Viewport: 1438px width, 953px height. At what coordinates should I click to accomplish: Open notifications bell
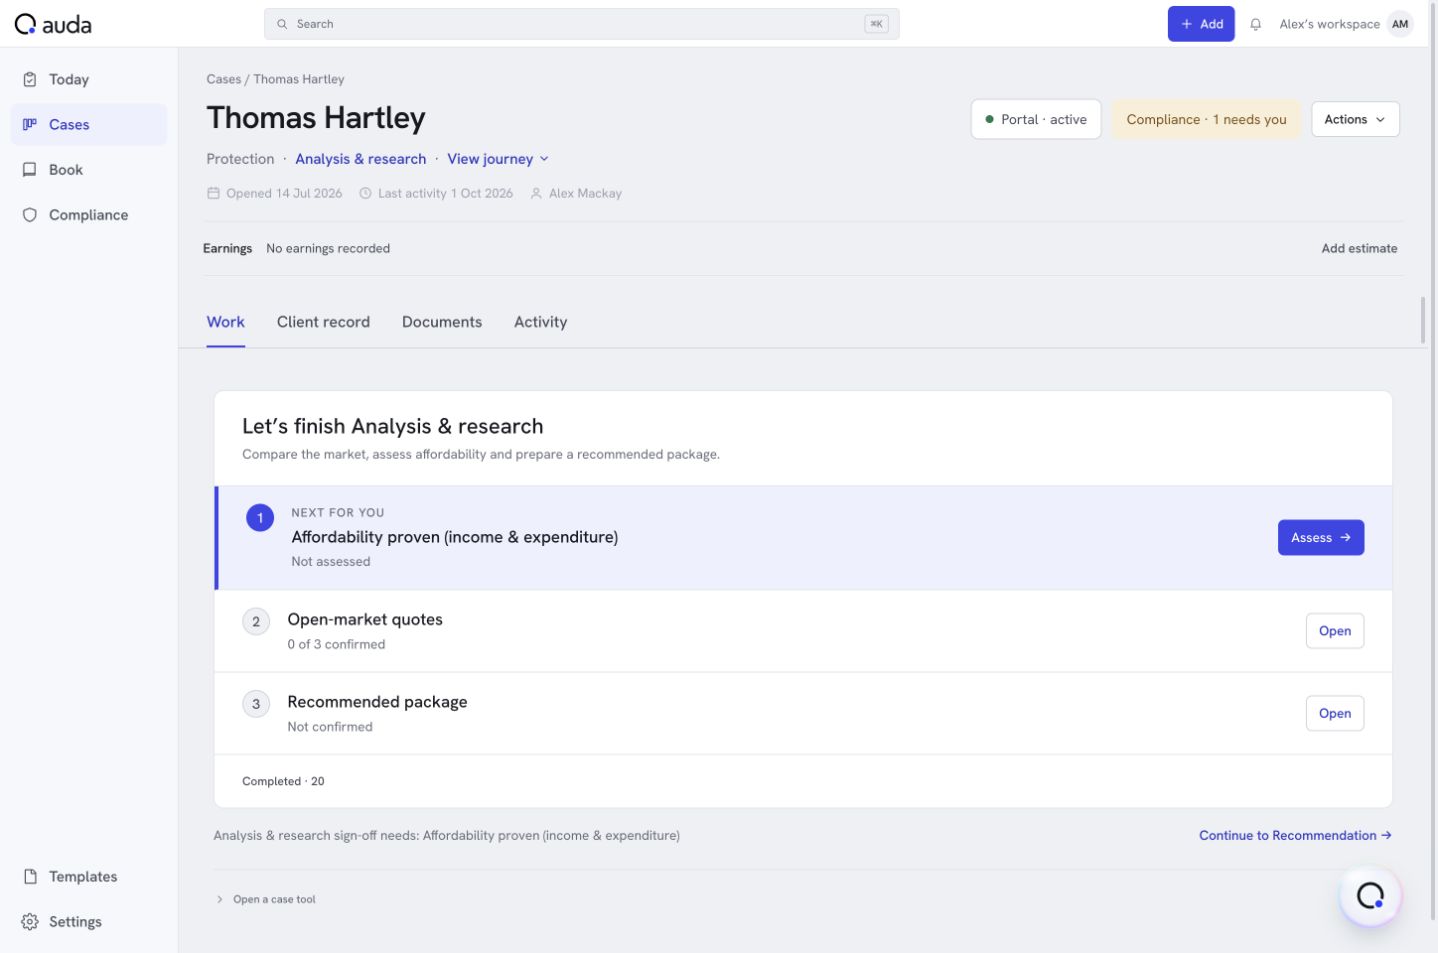(x=1256, y=24)
